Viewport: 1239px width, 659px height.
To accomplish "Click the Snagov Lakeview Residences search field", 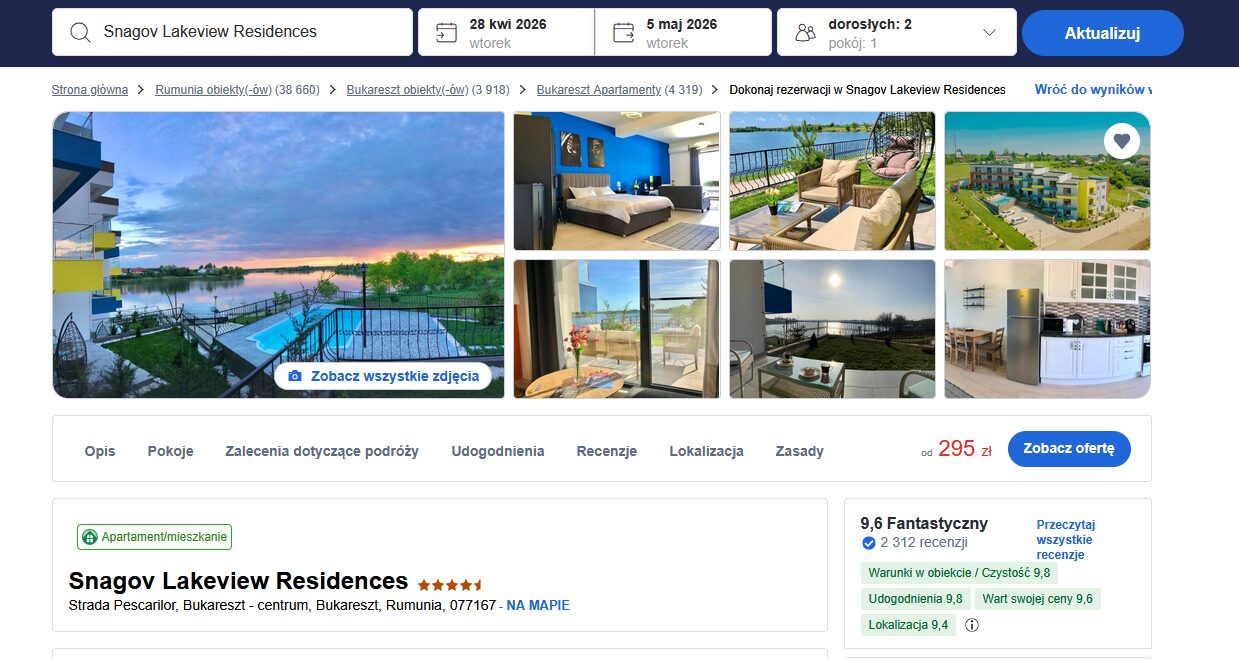I will (232, 32).
